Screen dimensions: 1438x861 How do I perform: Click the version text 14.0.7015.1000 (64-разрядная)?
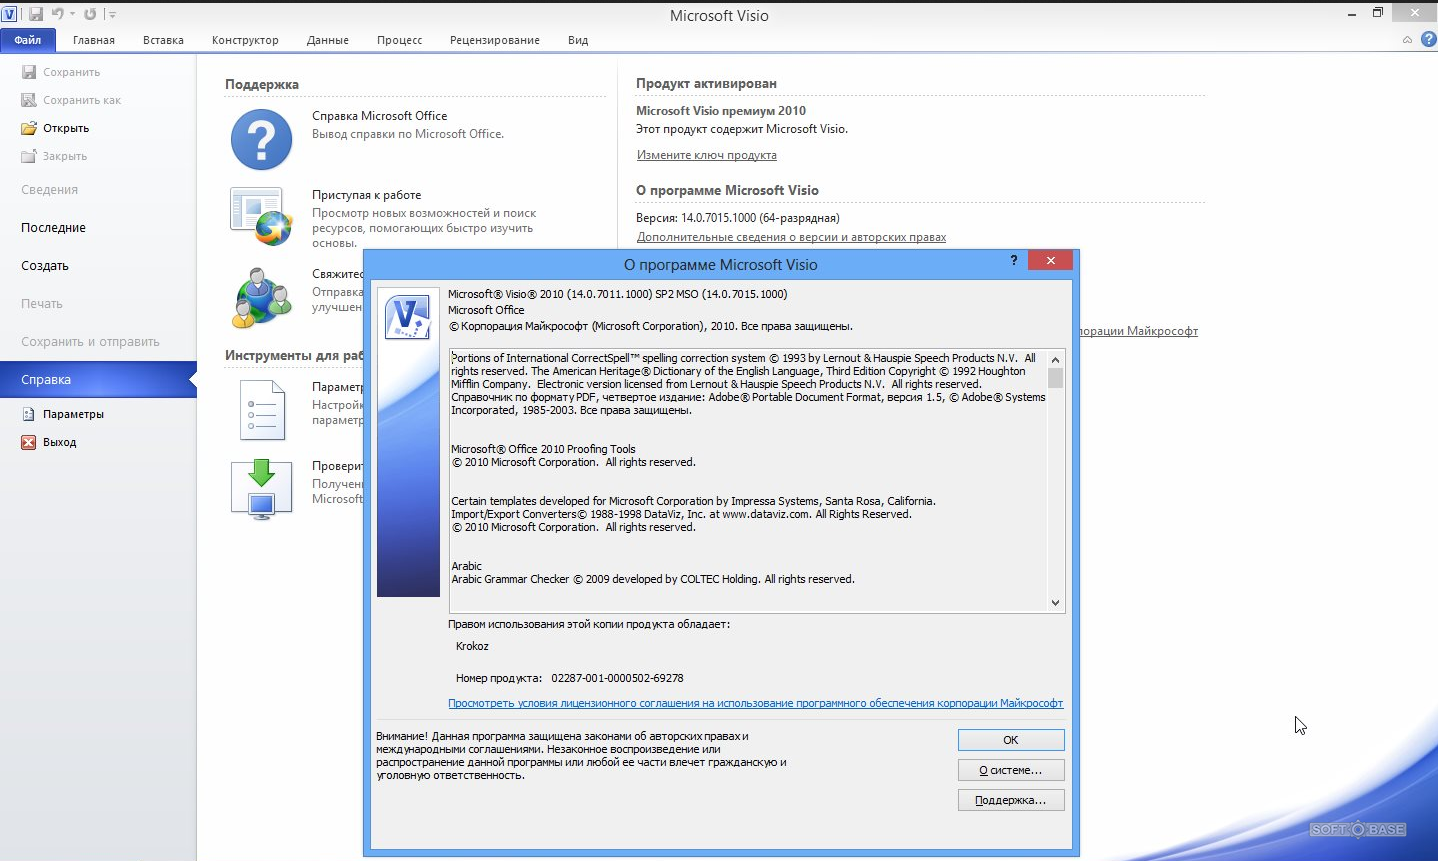(x=760, y=218)
